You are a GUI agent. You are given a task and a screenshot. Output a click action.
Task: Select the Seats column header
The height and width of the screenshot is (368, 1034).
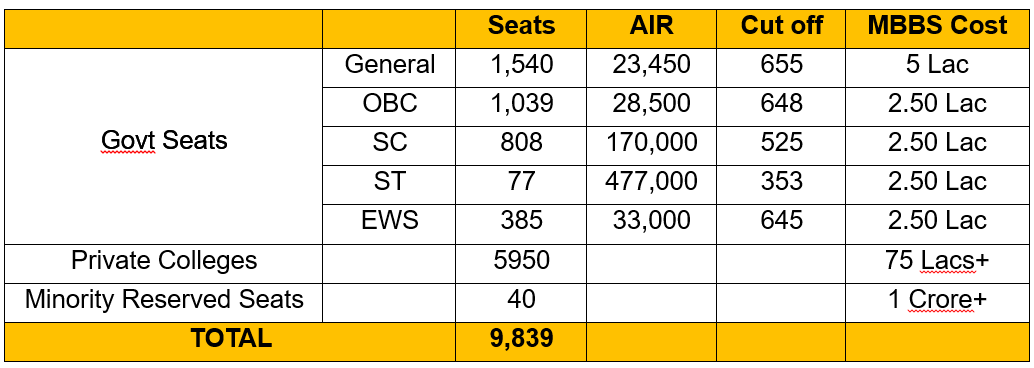(521, 27)
